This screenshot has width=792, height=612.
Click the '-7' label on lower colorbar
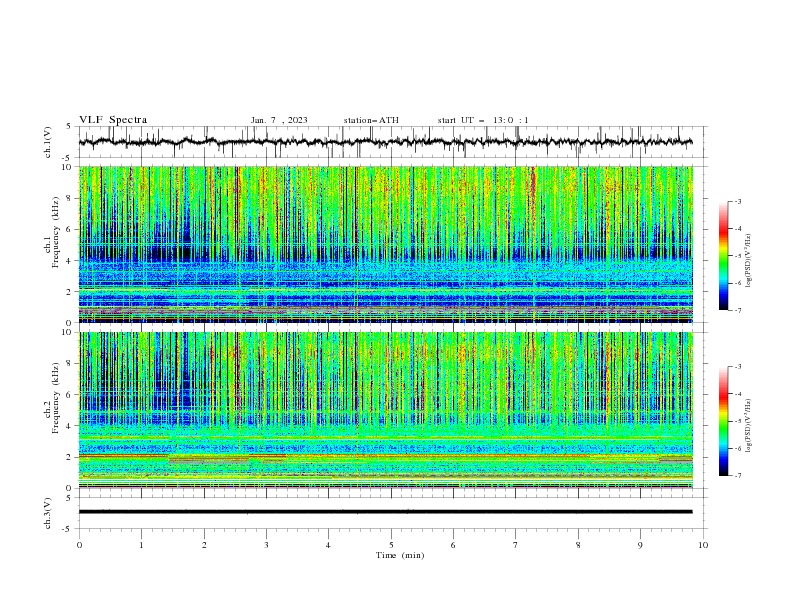(x=738, y=476)
